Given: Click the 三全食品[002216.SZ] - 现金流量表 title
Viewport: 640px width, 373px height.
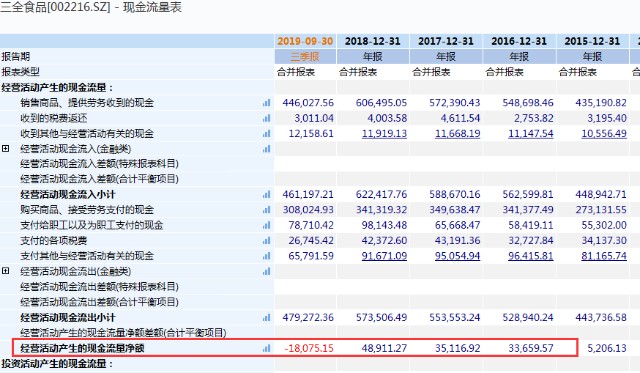Looking at the screenshot, I should (91, 7).
